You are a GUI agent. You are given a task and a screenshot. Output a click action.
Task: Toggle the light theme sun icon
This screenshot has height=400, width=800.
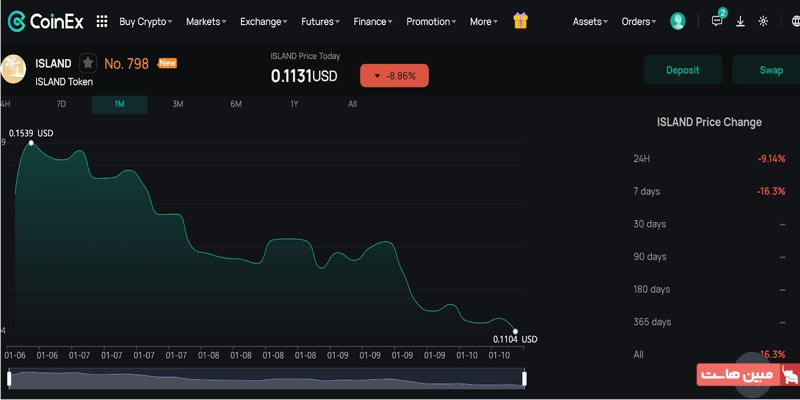763,21
